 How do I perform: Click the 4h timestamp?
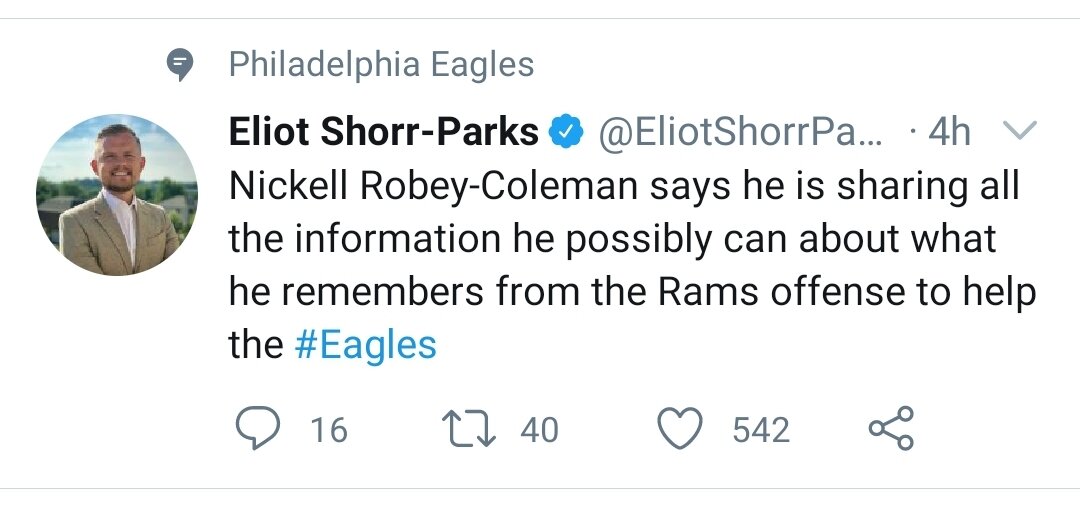[949, 131]
